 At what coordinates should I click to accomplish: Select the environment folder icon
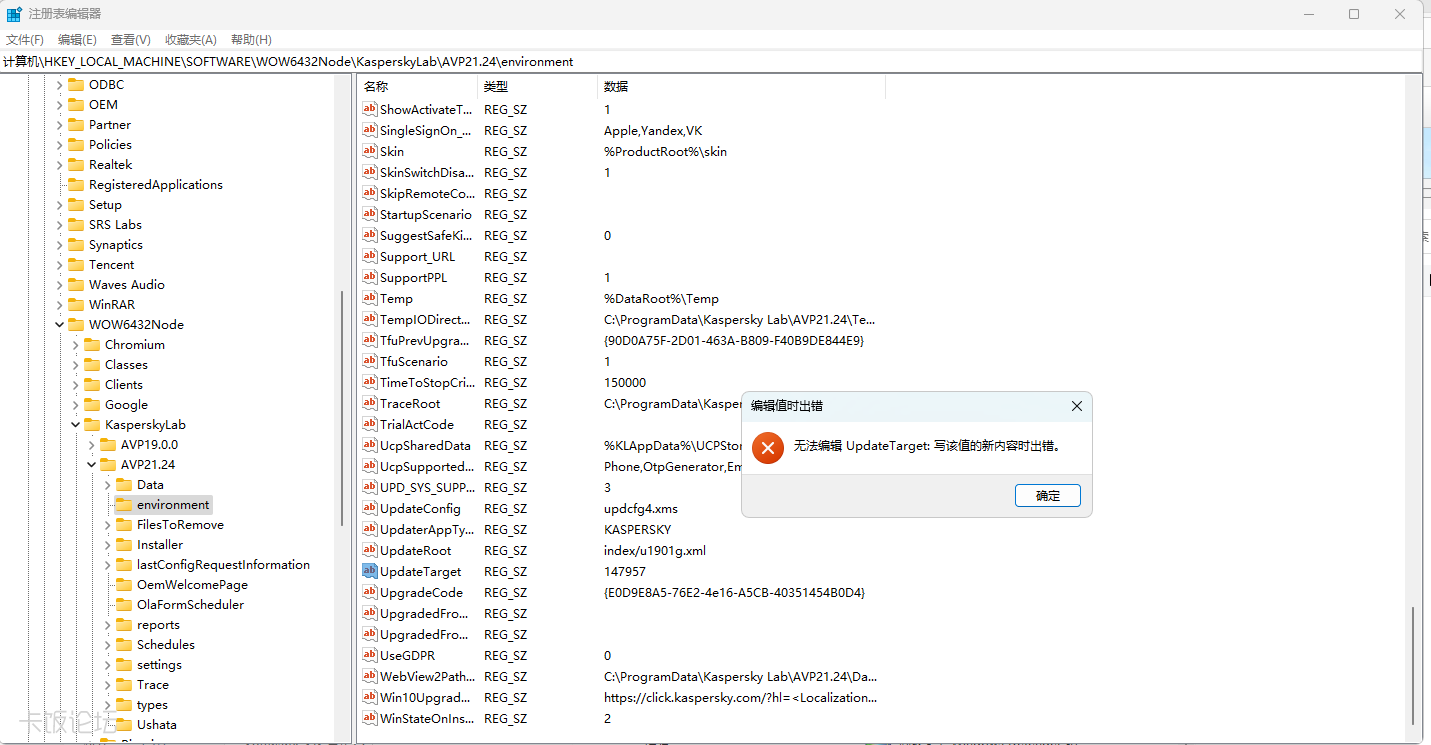(124, 505)
